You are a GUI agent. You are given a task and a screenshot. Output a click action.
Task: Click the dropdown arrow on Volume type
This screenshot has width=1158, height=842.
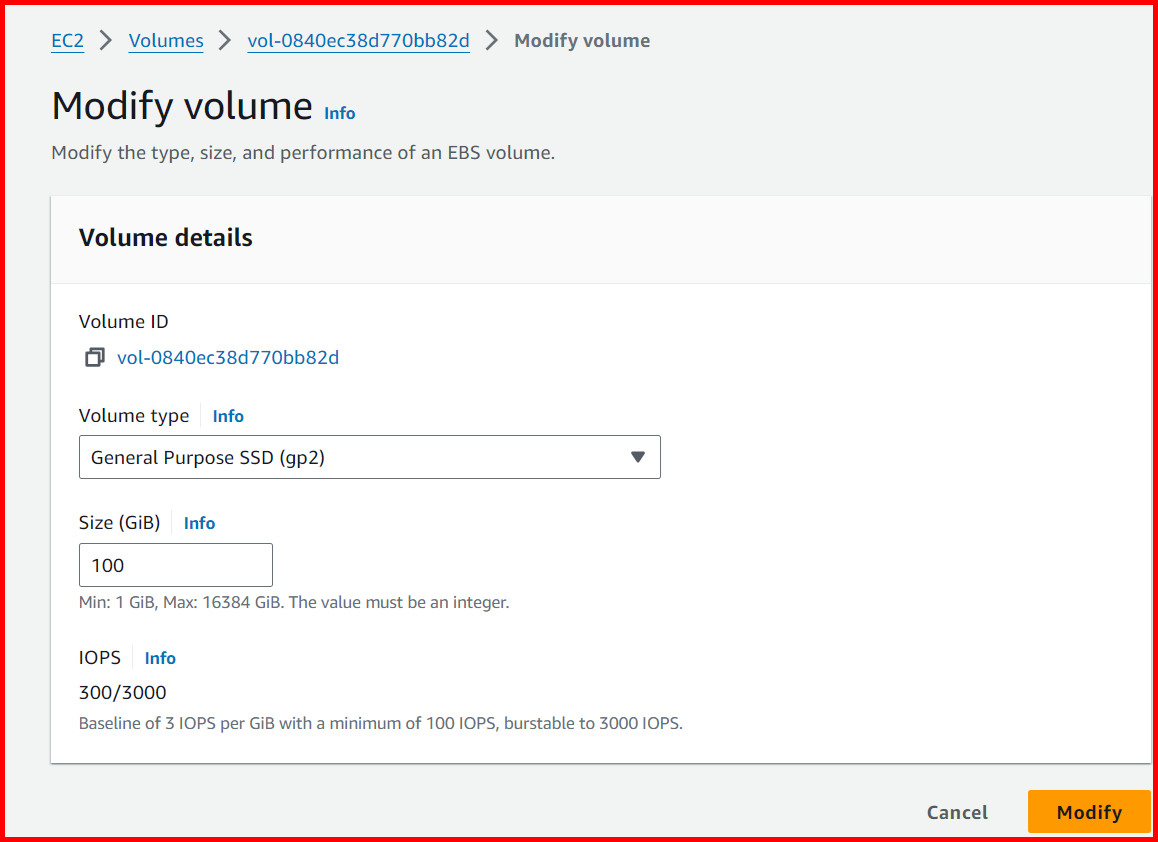pyautogui.click(x=638, y=457)
